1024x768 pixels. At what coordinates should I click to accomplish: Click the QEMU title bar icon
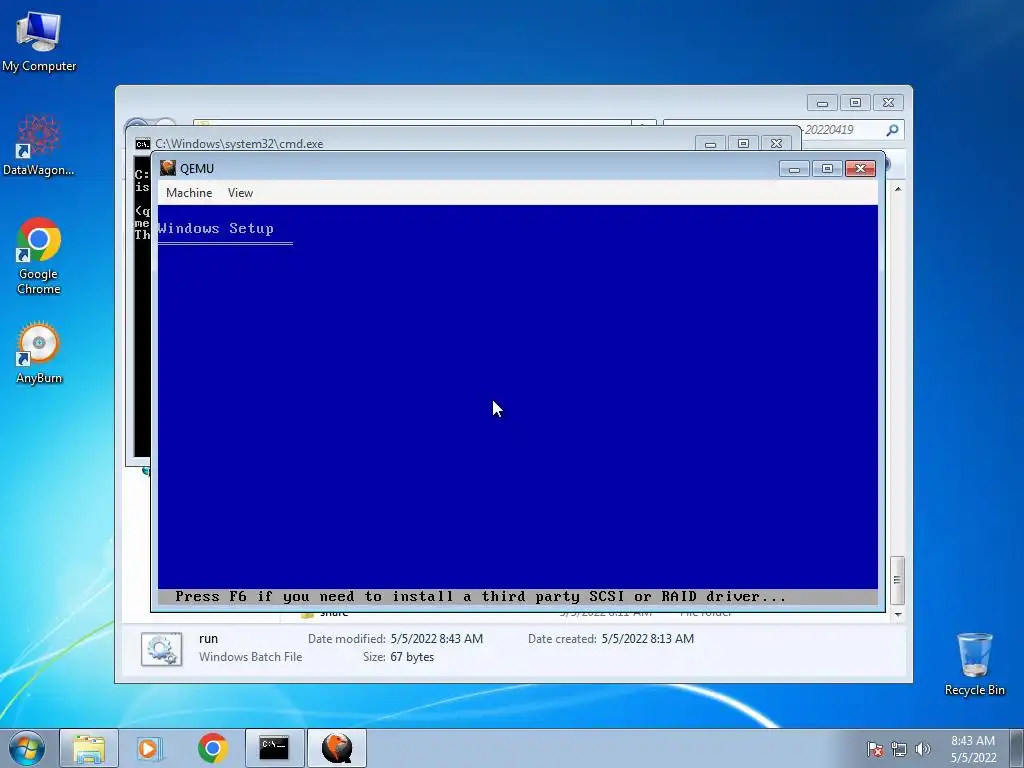click(168, 168)
